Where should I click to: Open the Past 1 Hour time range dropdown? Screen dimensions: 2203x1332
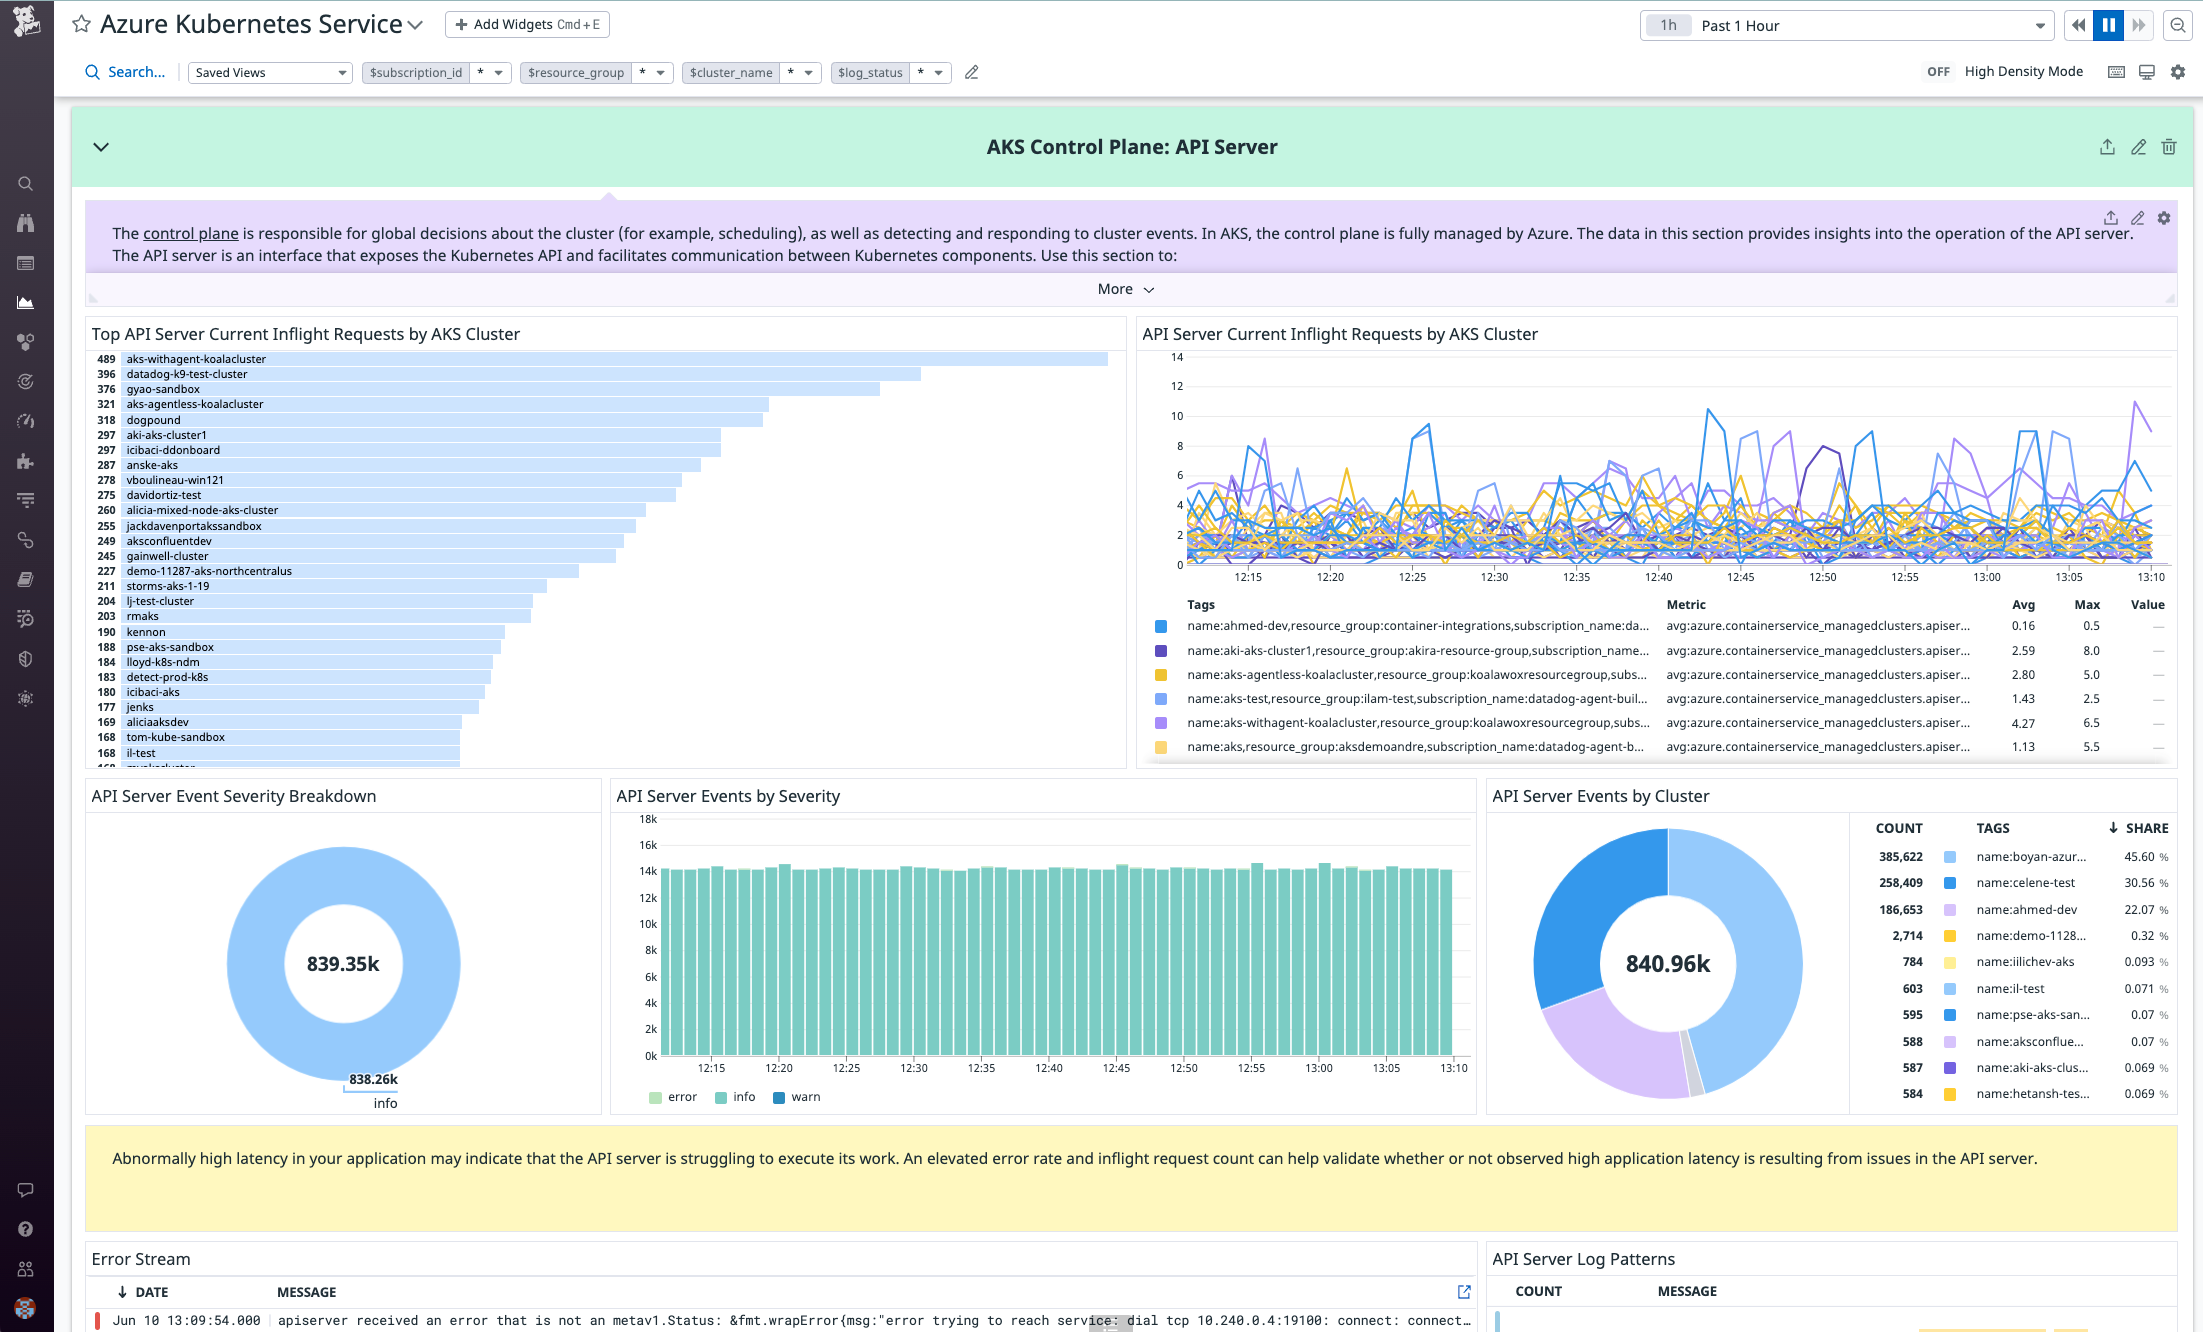click(1847, 25)
